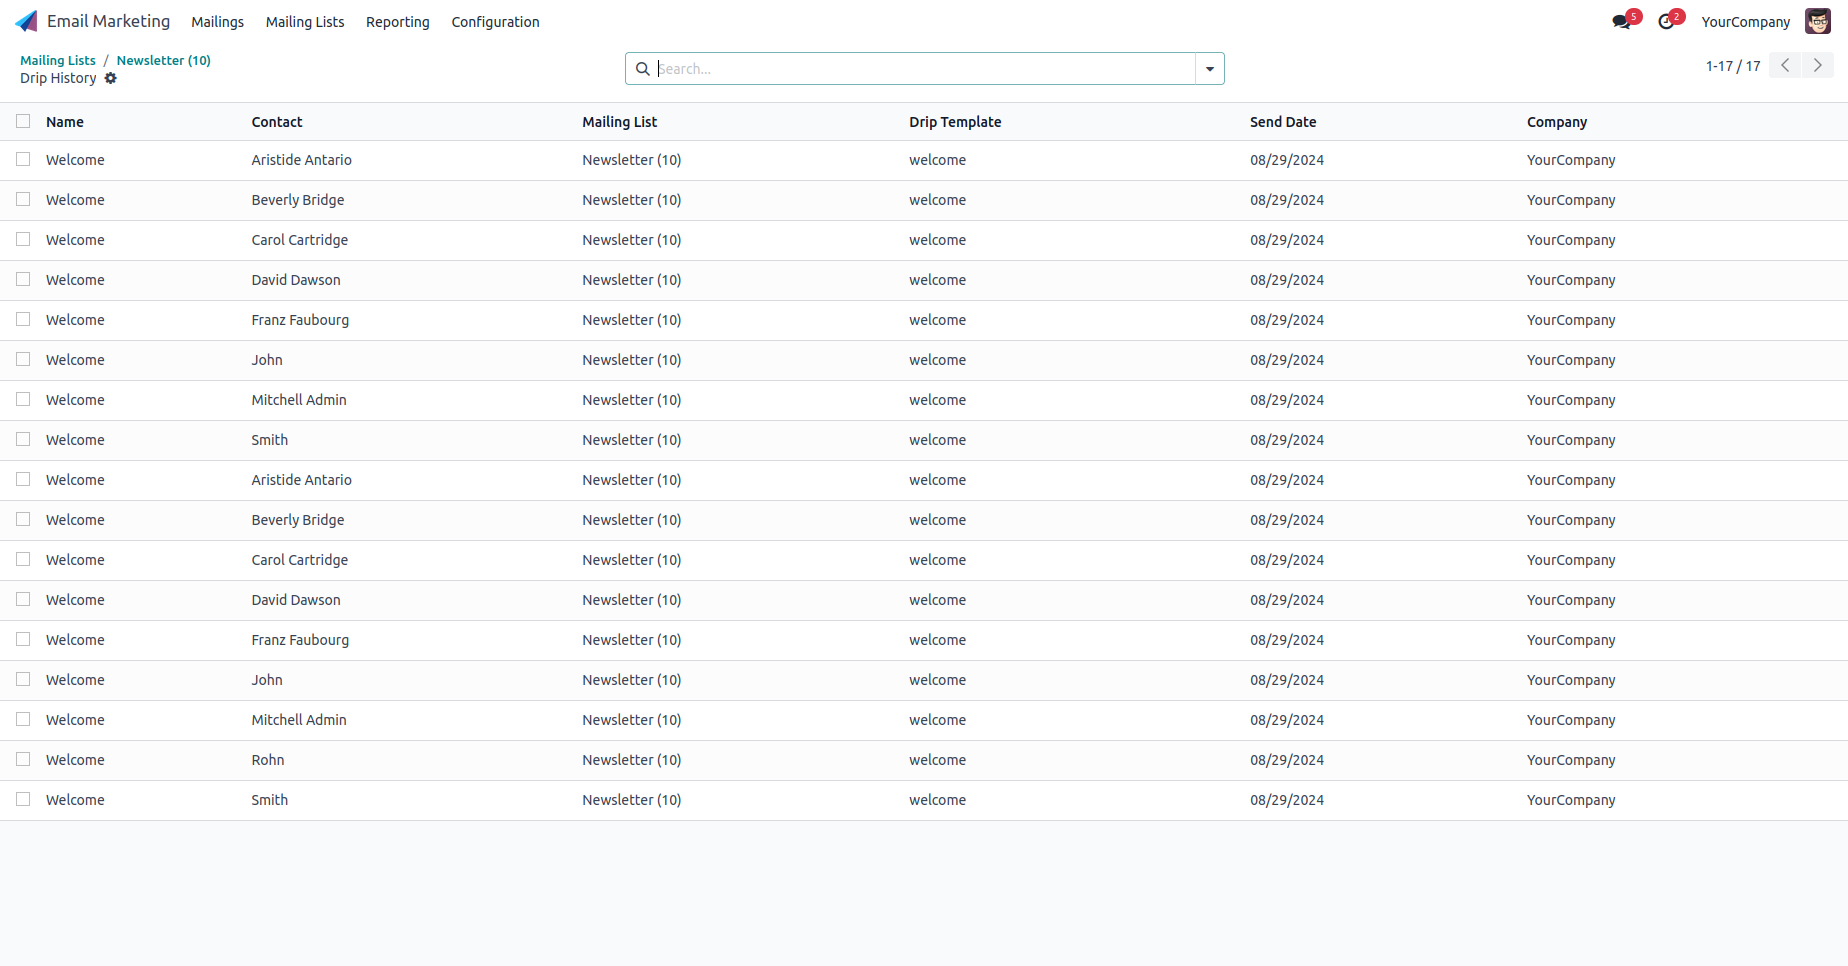Click the Drip History gear settings icon
Viewport: 1848px width, 966px height.
tap(111, 78)
